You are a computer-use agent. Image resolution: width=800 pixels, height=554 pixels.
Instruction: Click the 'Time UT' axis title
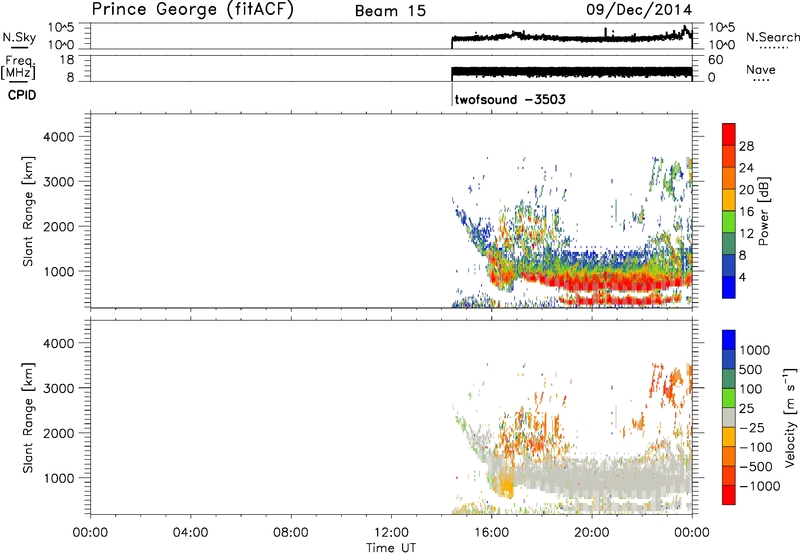[391, 548]
